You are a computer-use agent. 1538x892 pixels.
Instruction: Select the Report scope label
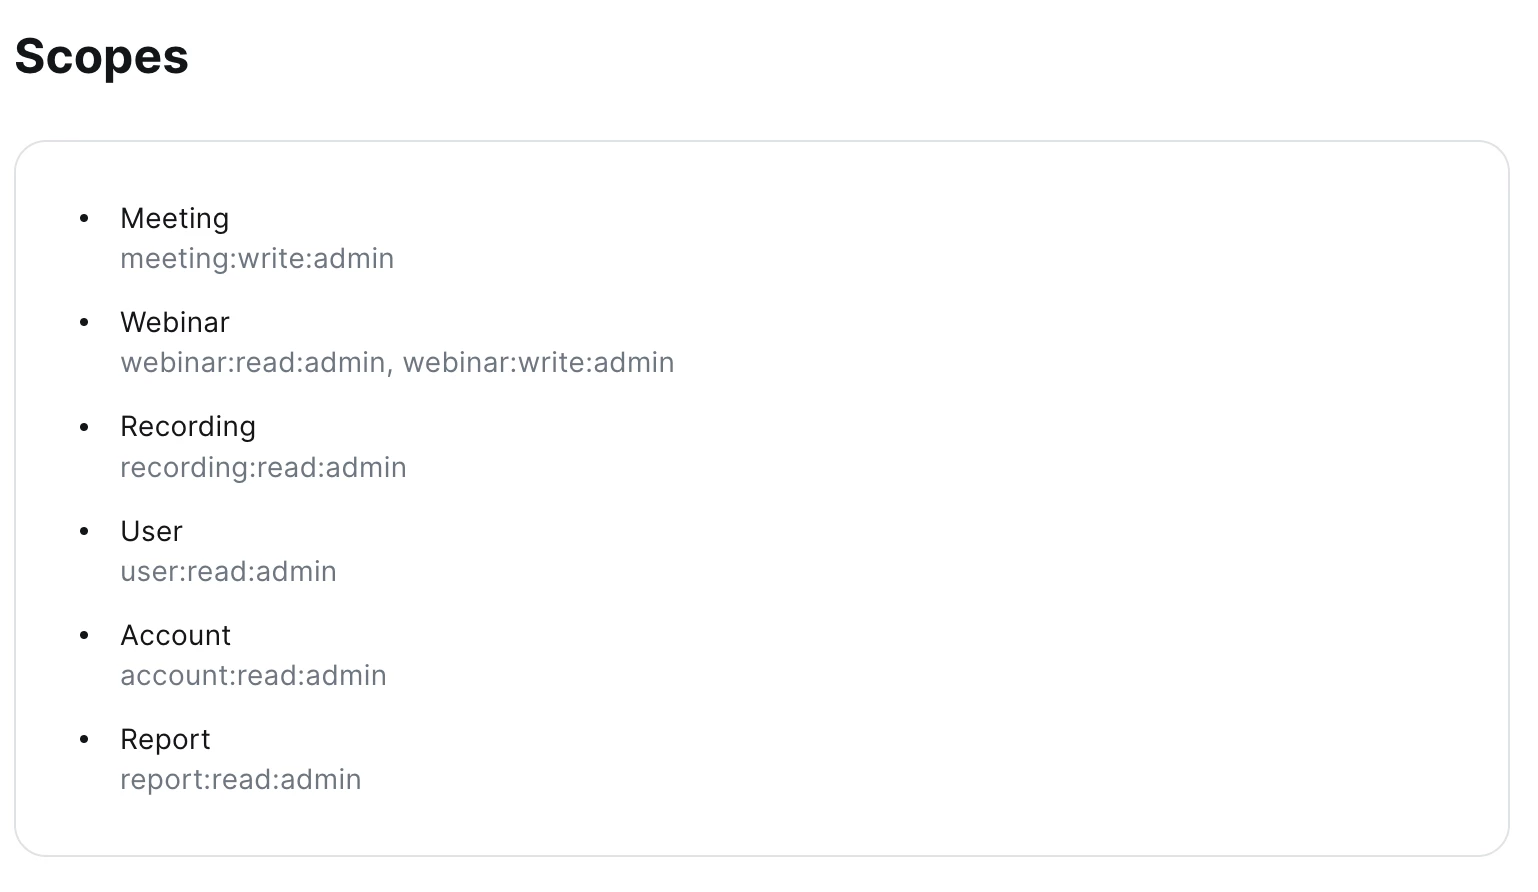165,739
